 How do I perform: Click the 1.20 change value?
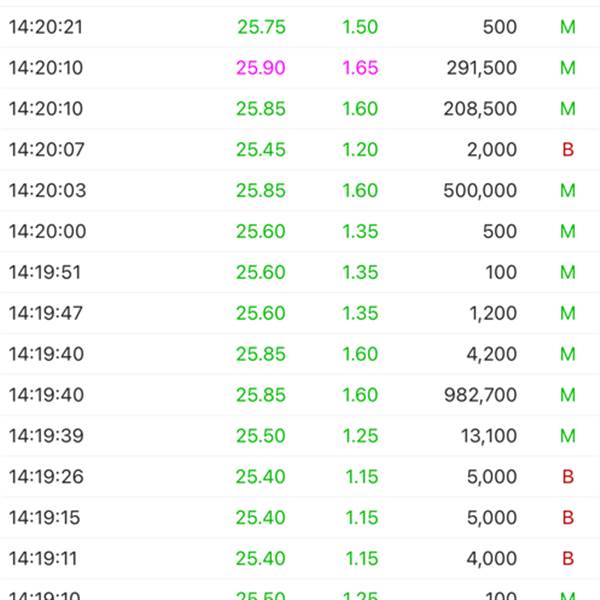(x=360, y=150)
